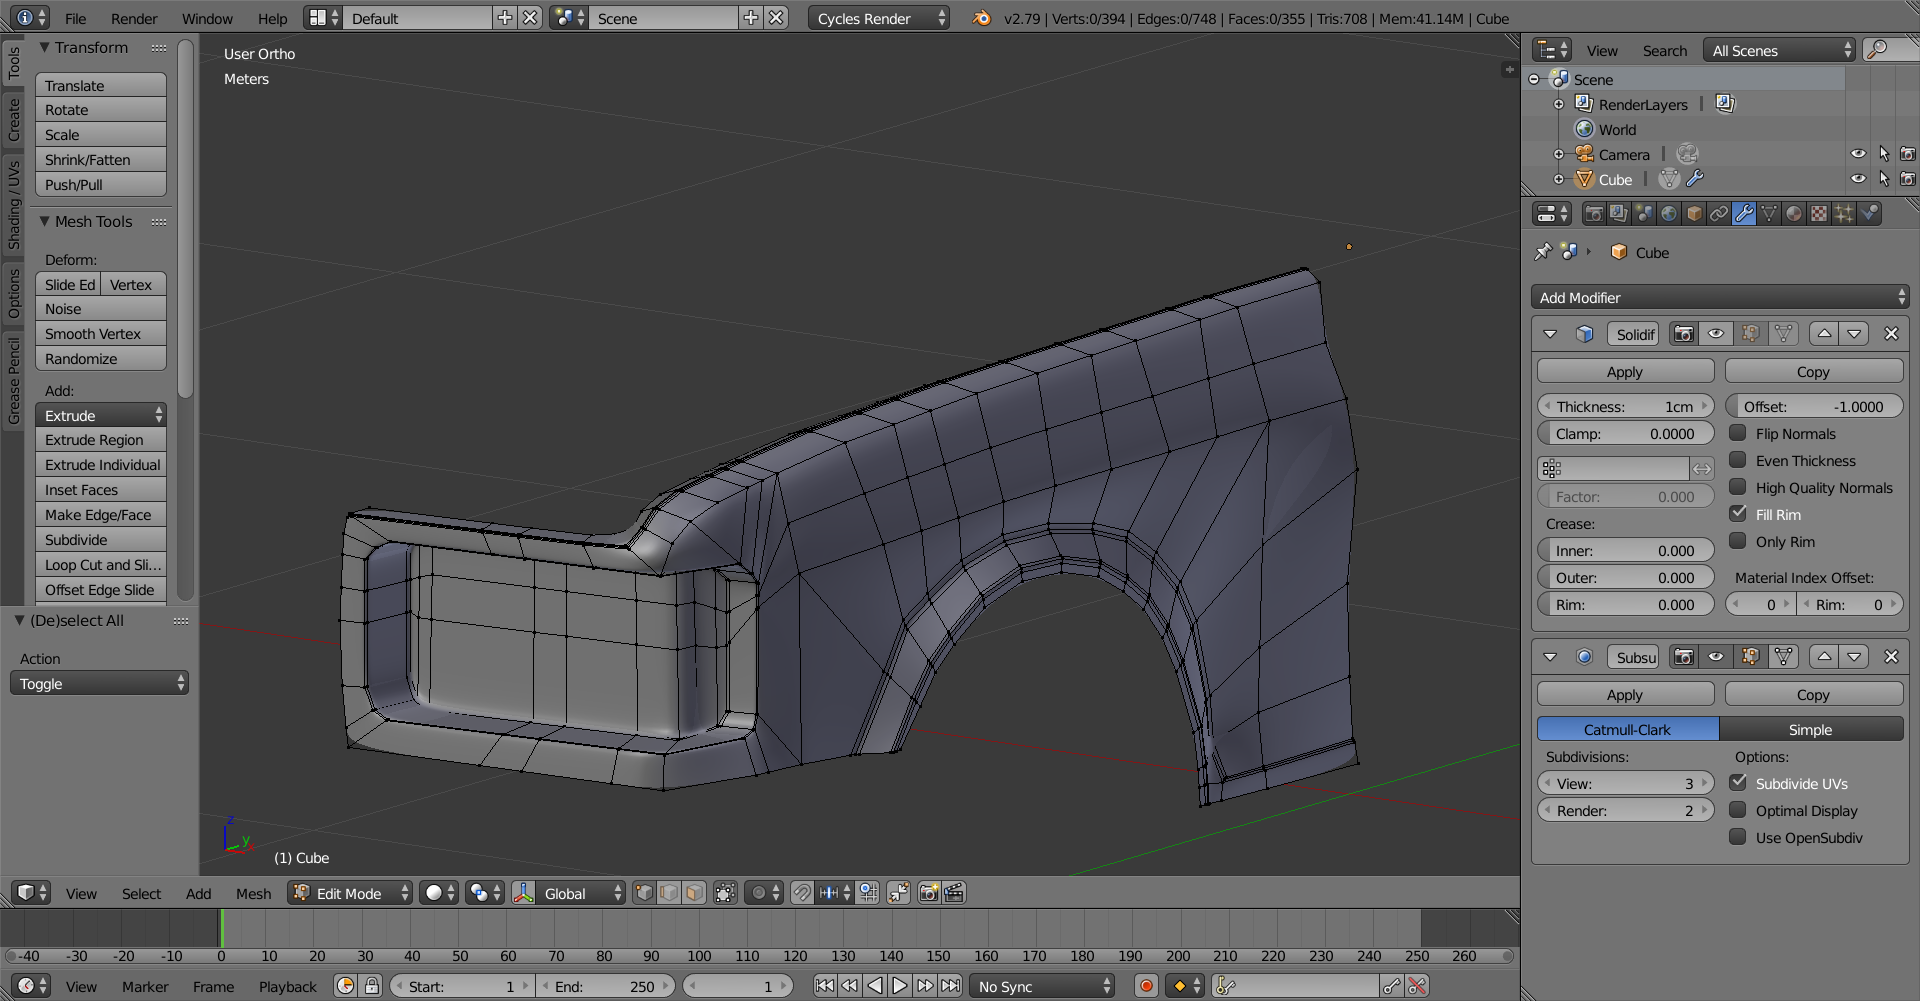Image resolution: width=1920 pixels, height=1001 pixels.
Task: Open the Render menu
Action: (134, 19)
